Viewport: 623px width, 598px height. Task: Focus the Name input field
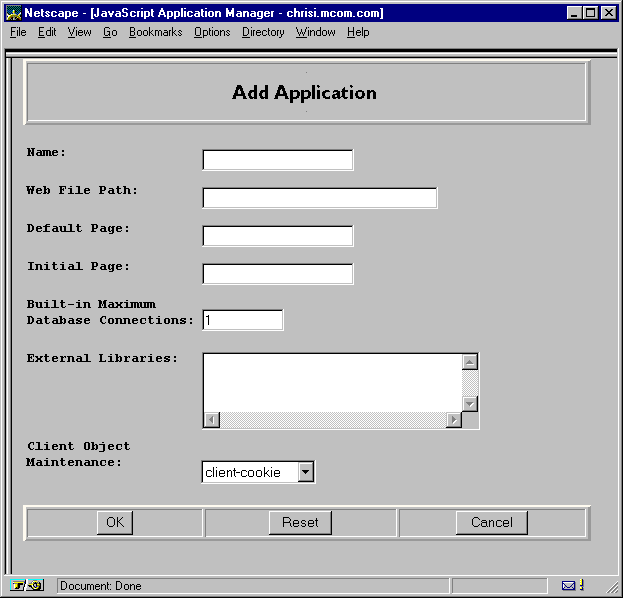click(x=278, y=160)
